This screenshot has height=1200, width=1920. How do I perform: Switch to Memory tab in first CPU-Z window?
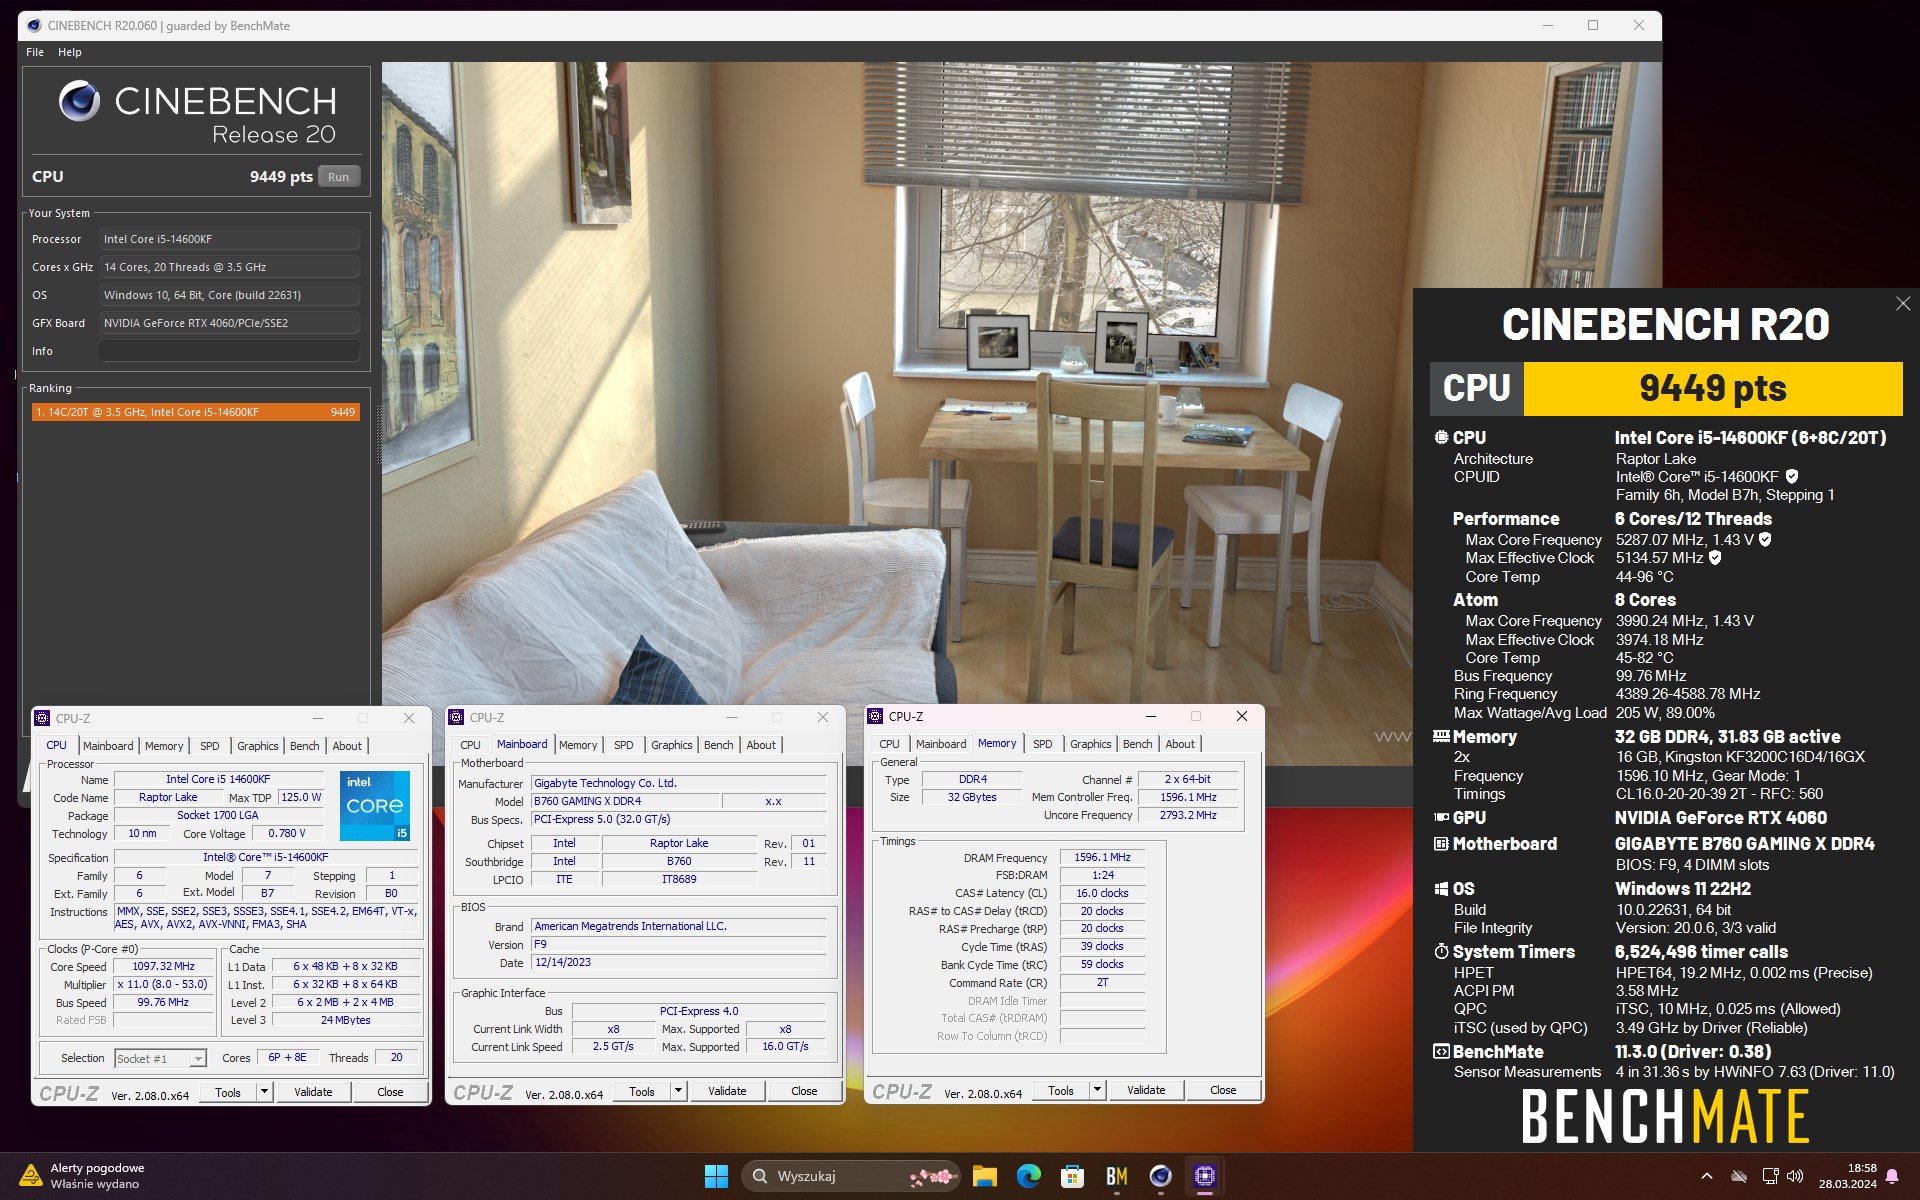[164, 746]
